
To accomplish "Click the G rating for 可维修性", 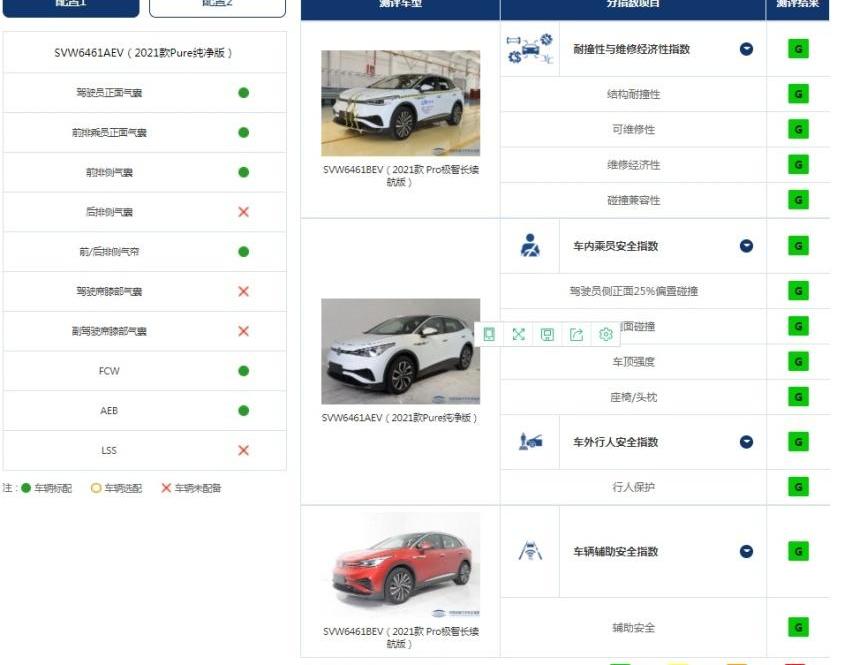I will (798, 129).
